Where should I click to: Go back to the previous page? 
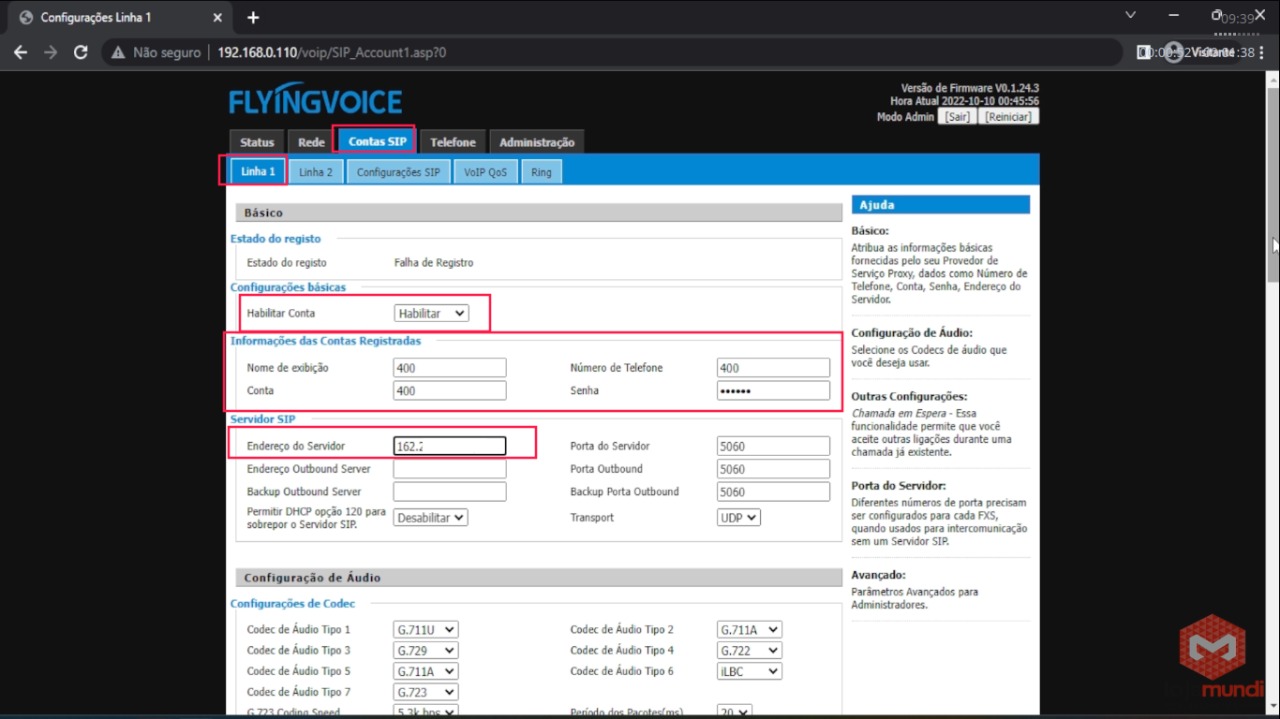(20, 52)
